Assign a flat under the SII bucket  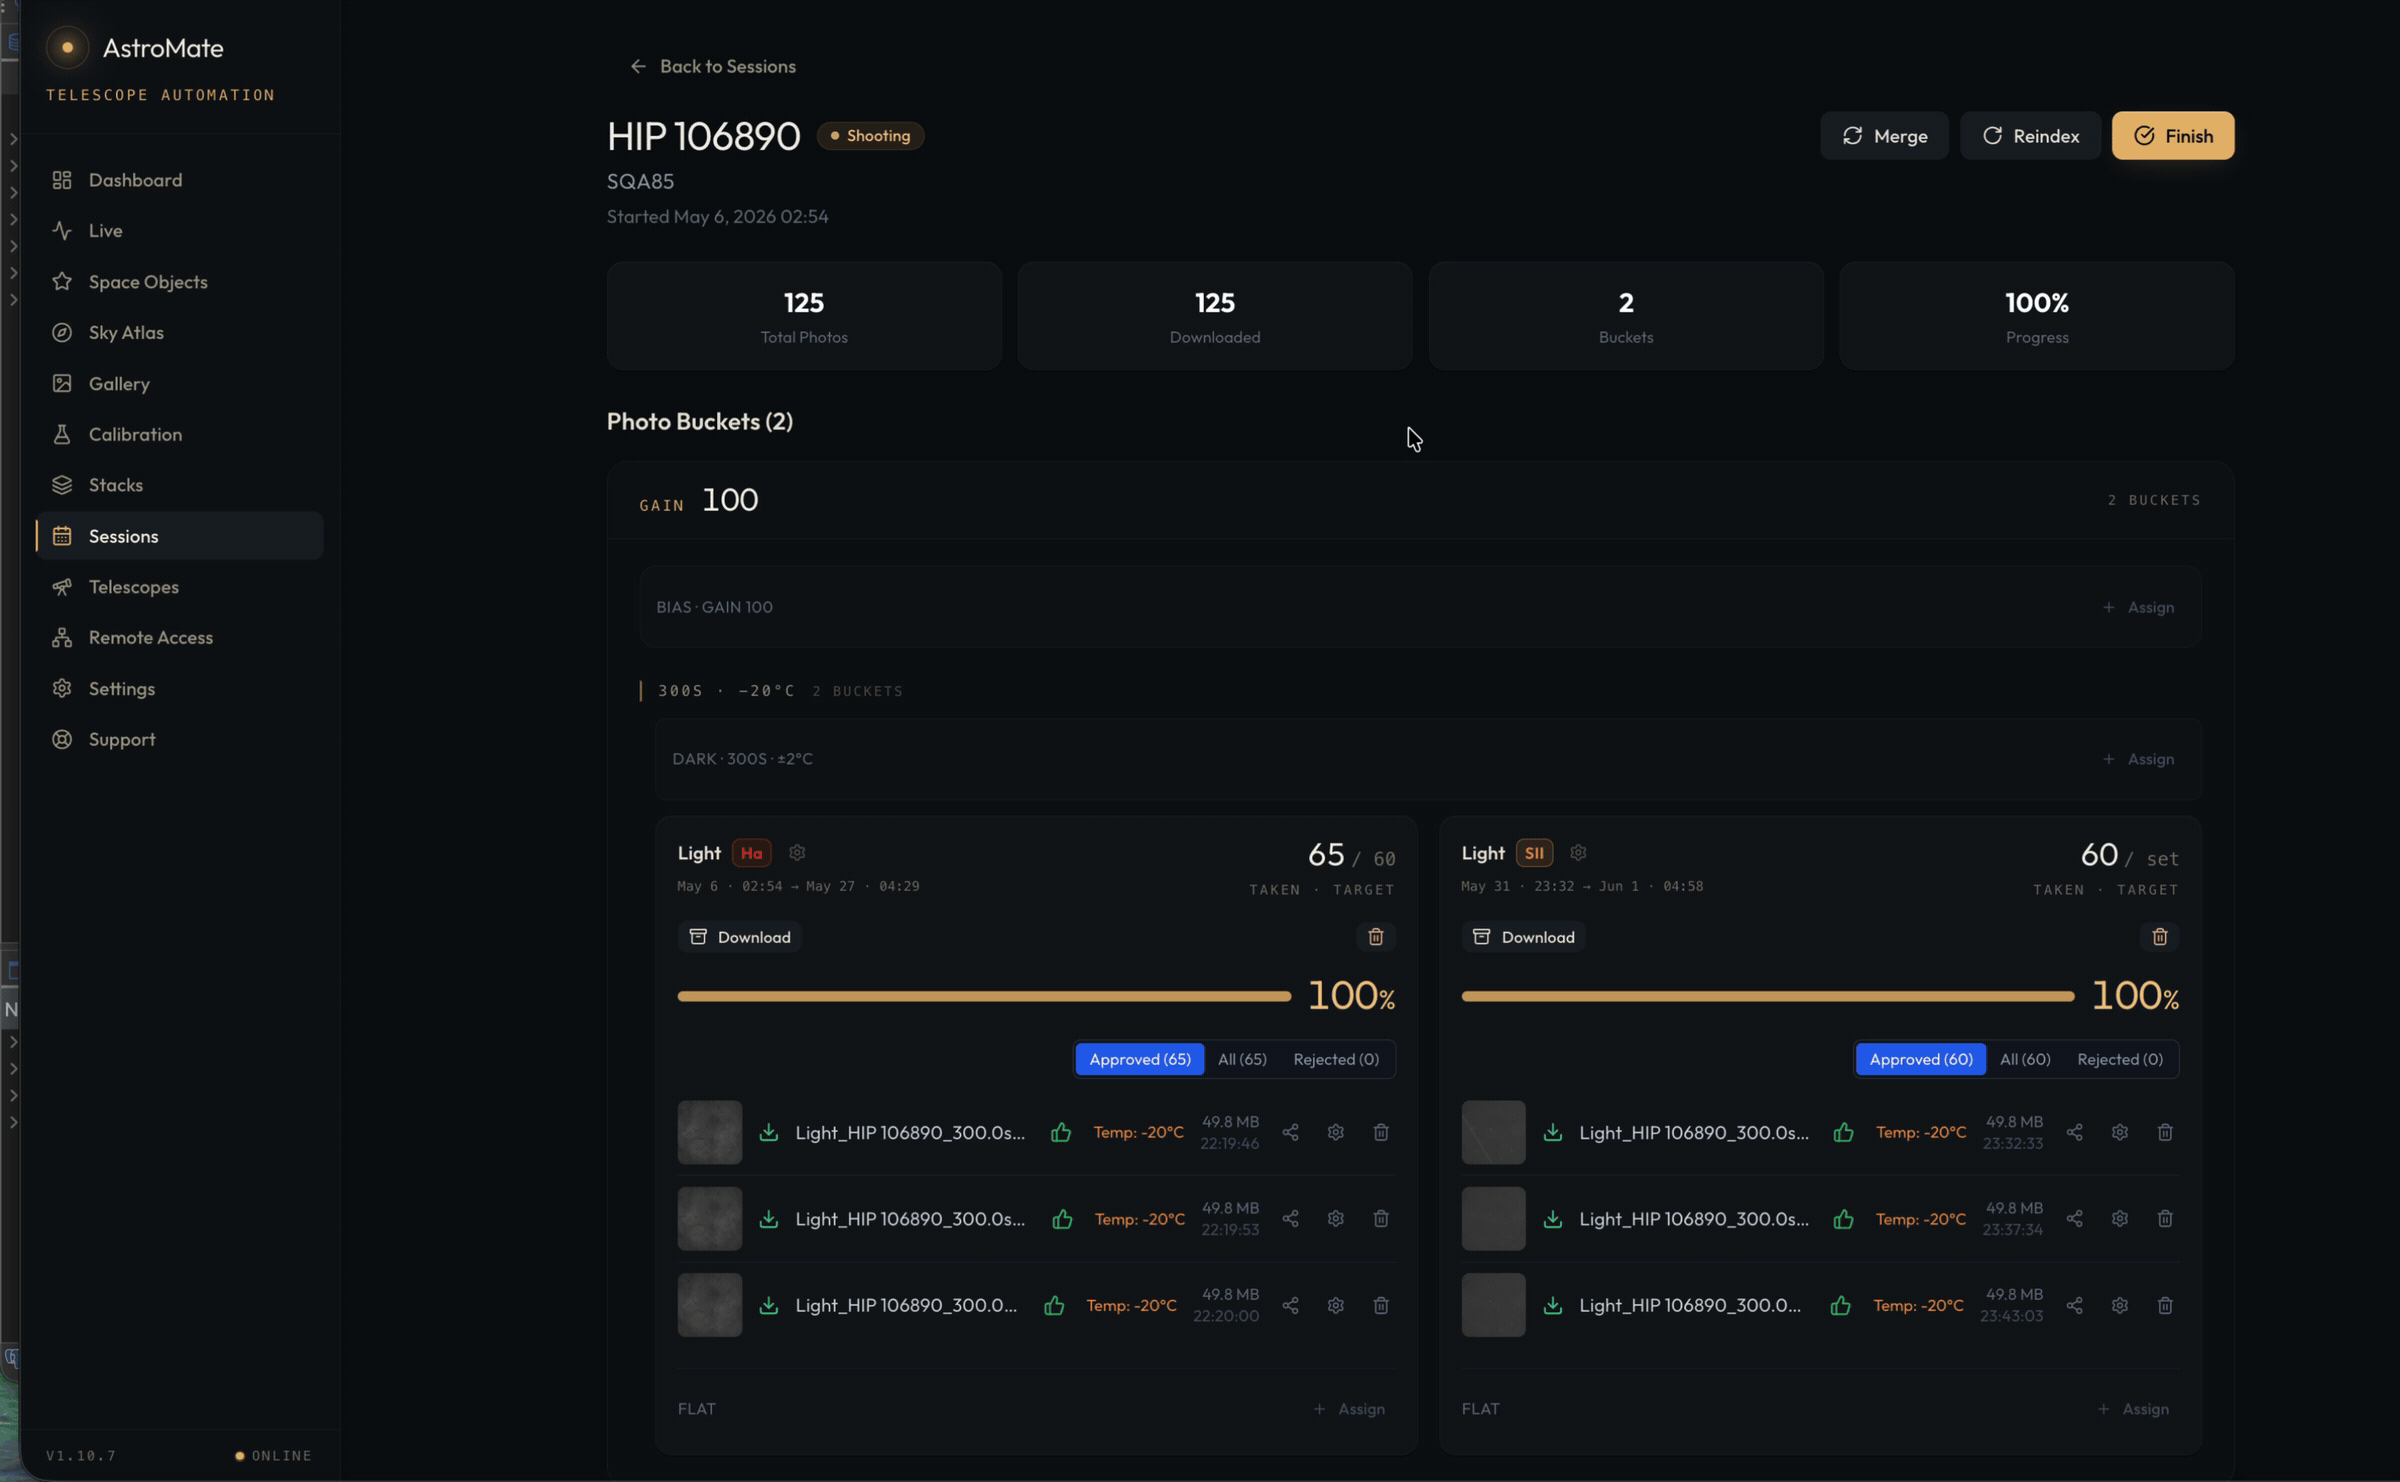click(2133, 1409)
